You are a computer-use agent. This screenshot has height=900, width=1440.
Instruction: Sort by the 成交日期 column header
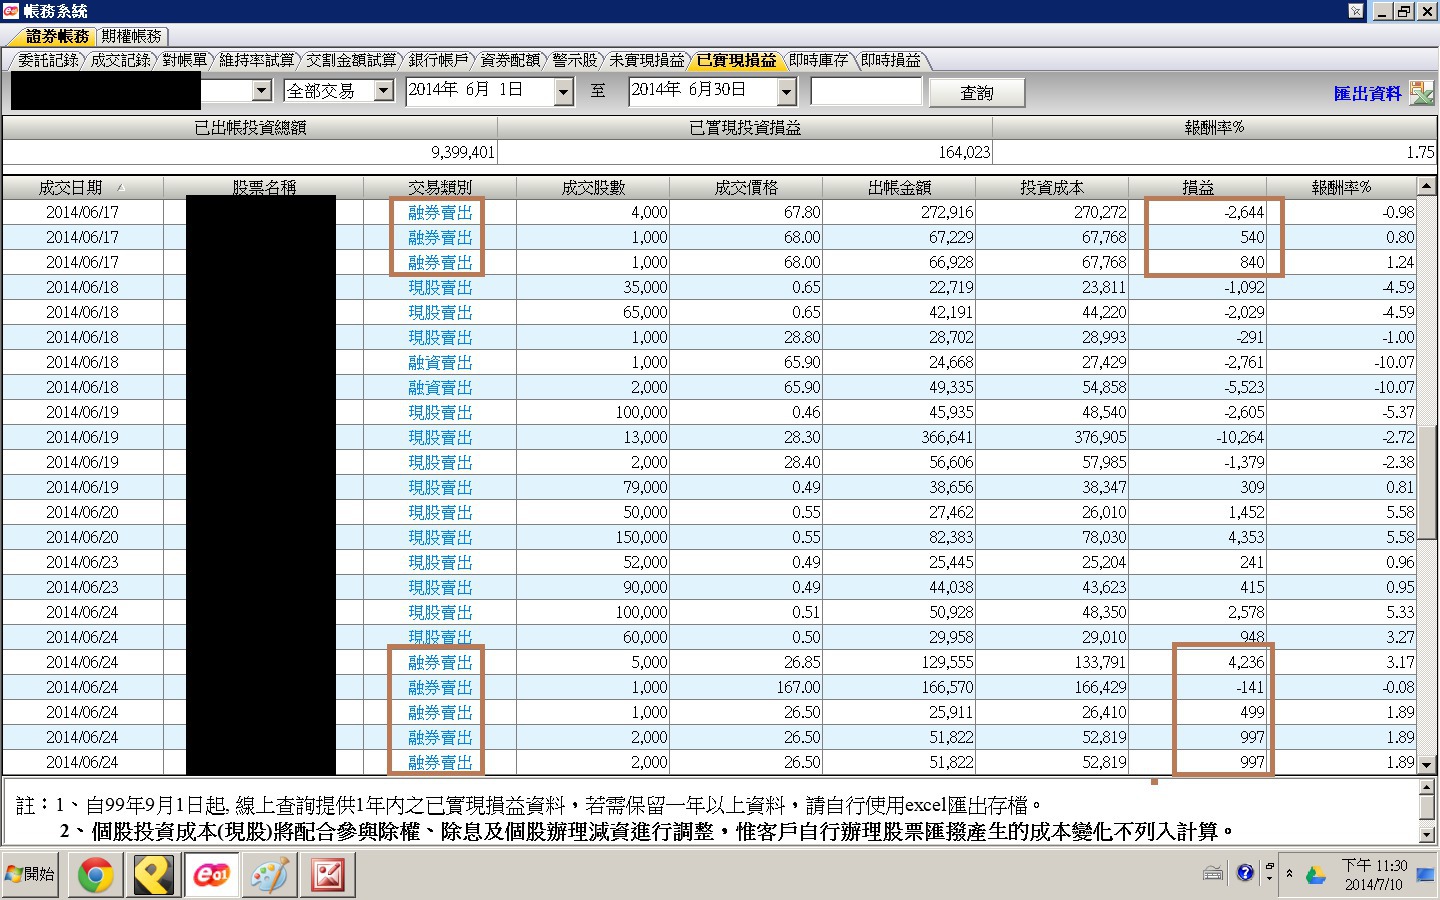(x=82, y=187)
